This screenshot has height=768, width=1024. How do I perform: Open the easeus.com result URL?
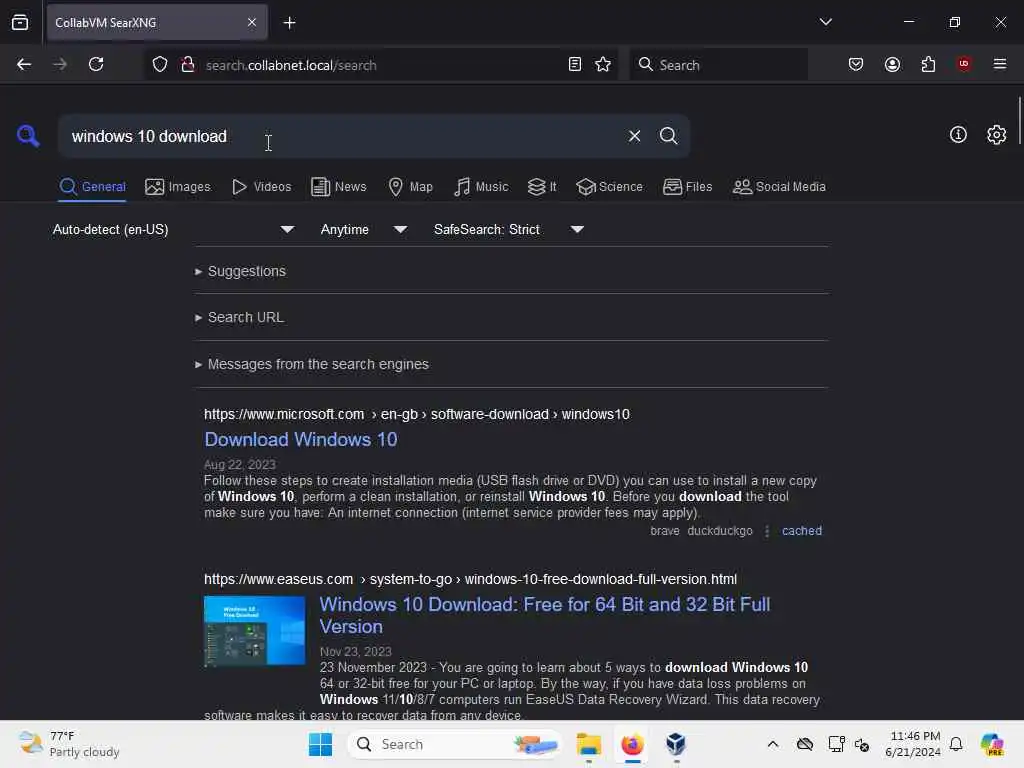[470, 579]
